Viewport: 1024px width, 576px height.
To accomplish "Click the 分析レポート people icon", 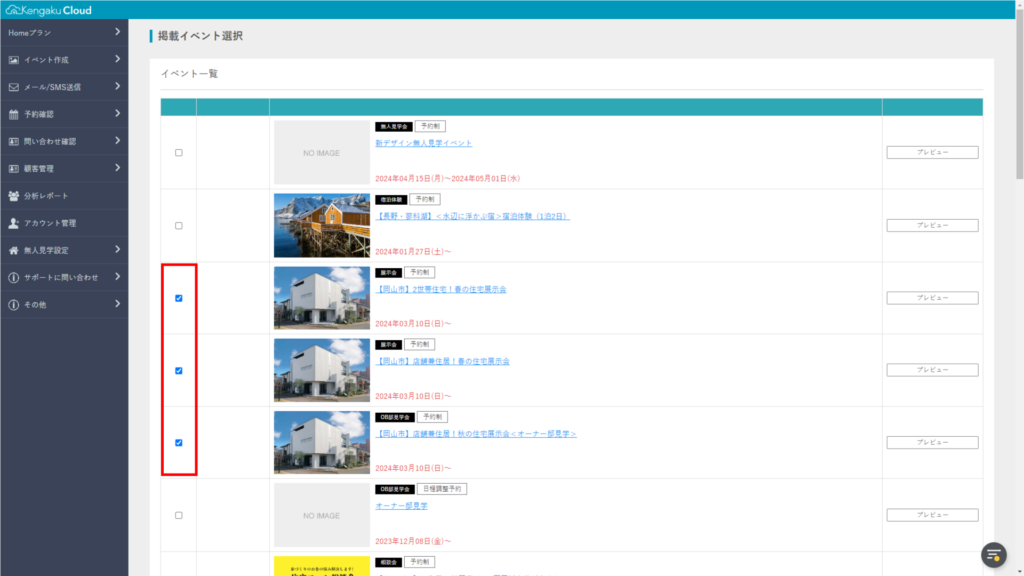I will (x=14, y=196).
